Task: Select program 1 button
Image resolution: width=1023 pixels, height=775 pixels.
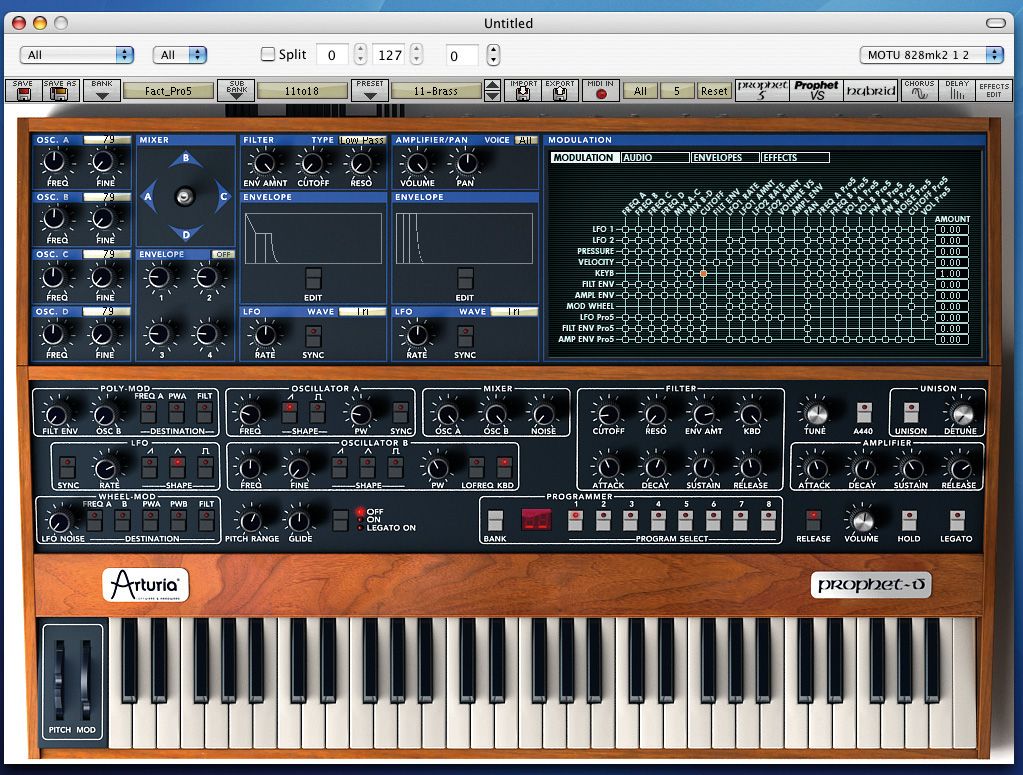Action: pyautogui.click(x=575, y=520)
